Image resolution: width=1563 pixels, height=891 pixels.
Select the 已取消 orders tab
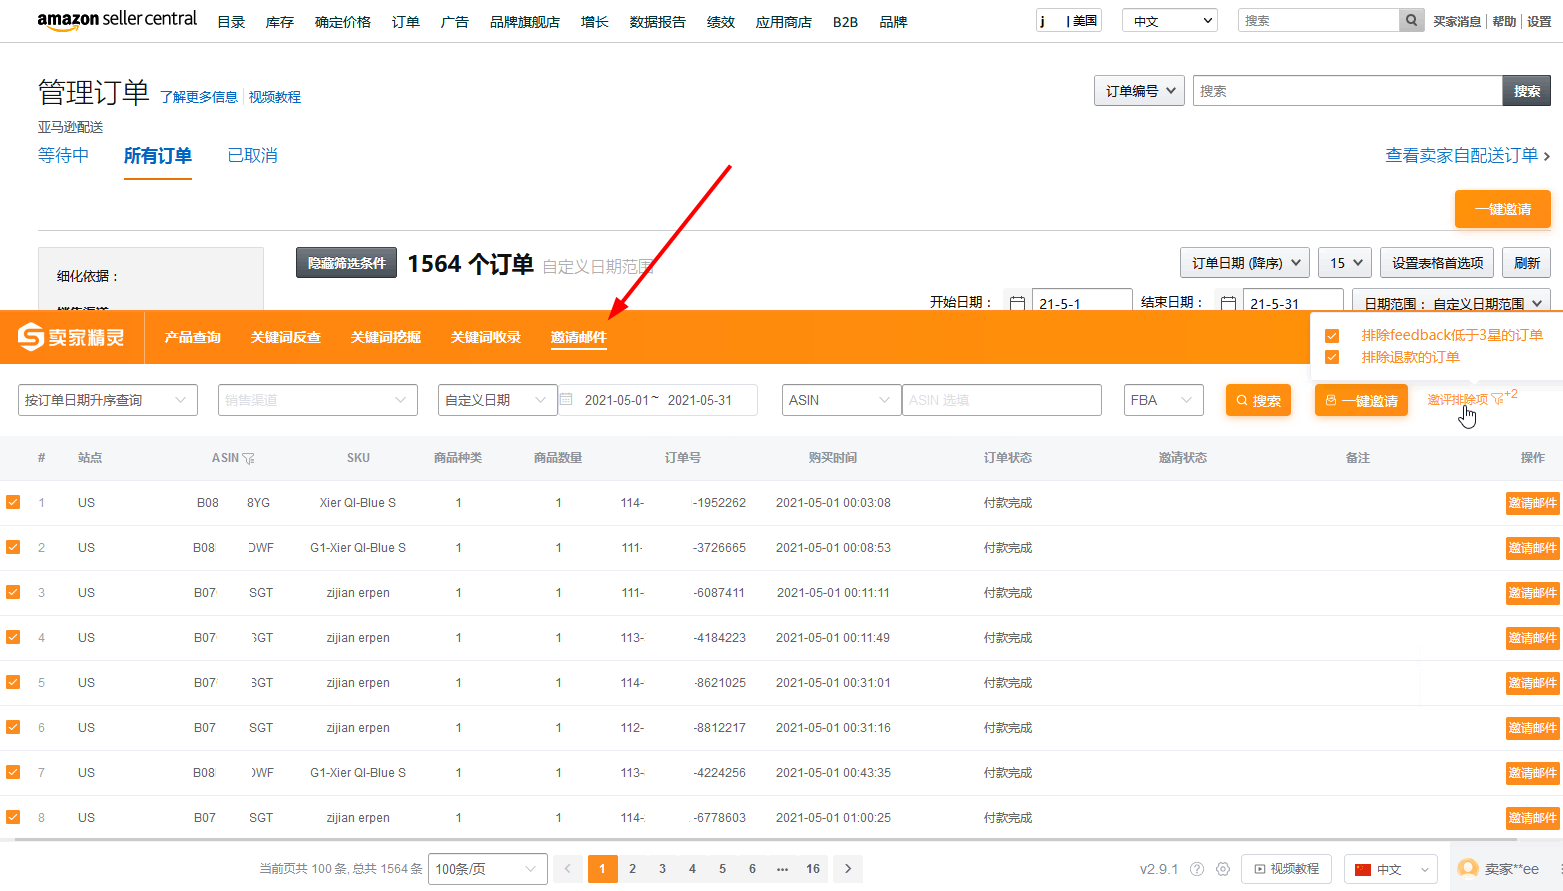[x=252, y=156]
